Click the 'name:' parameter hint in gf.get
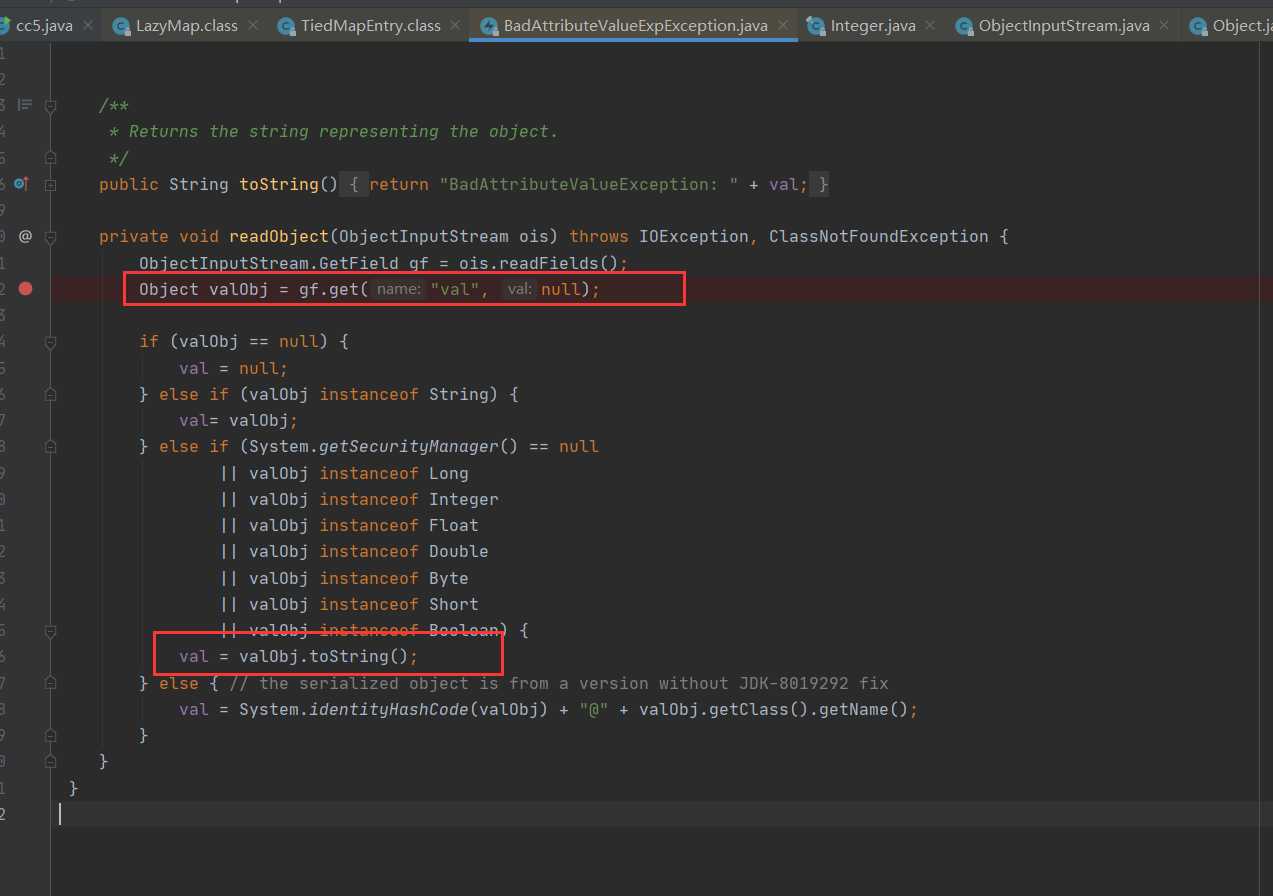The image size is (1273, 896). coord(400,289)
